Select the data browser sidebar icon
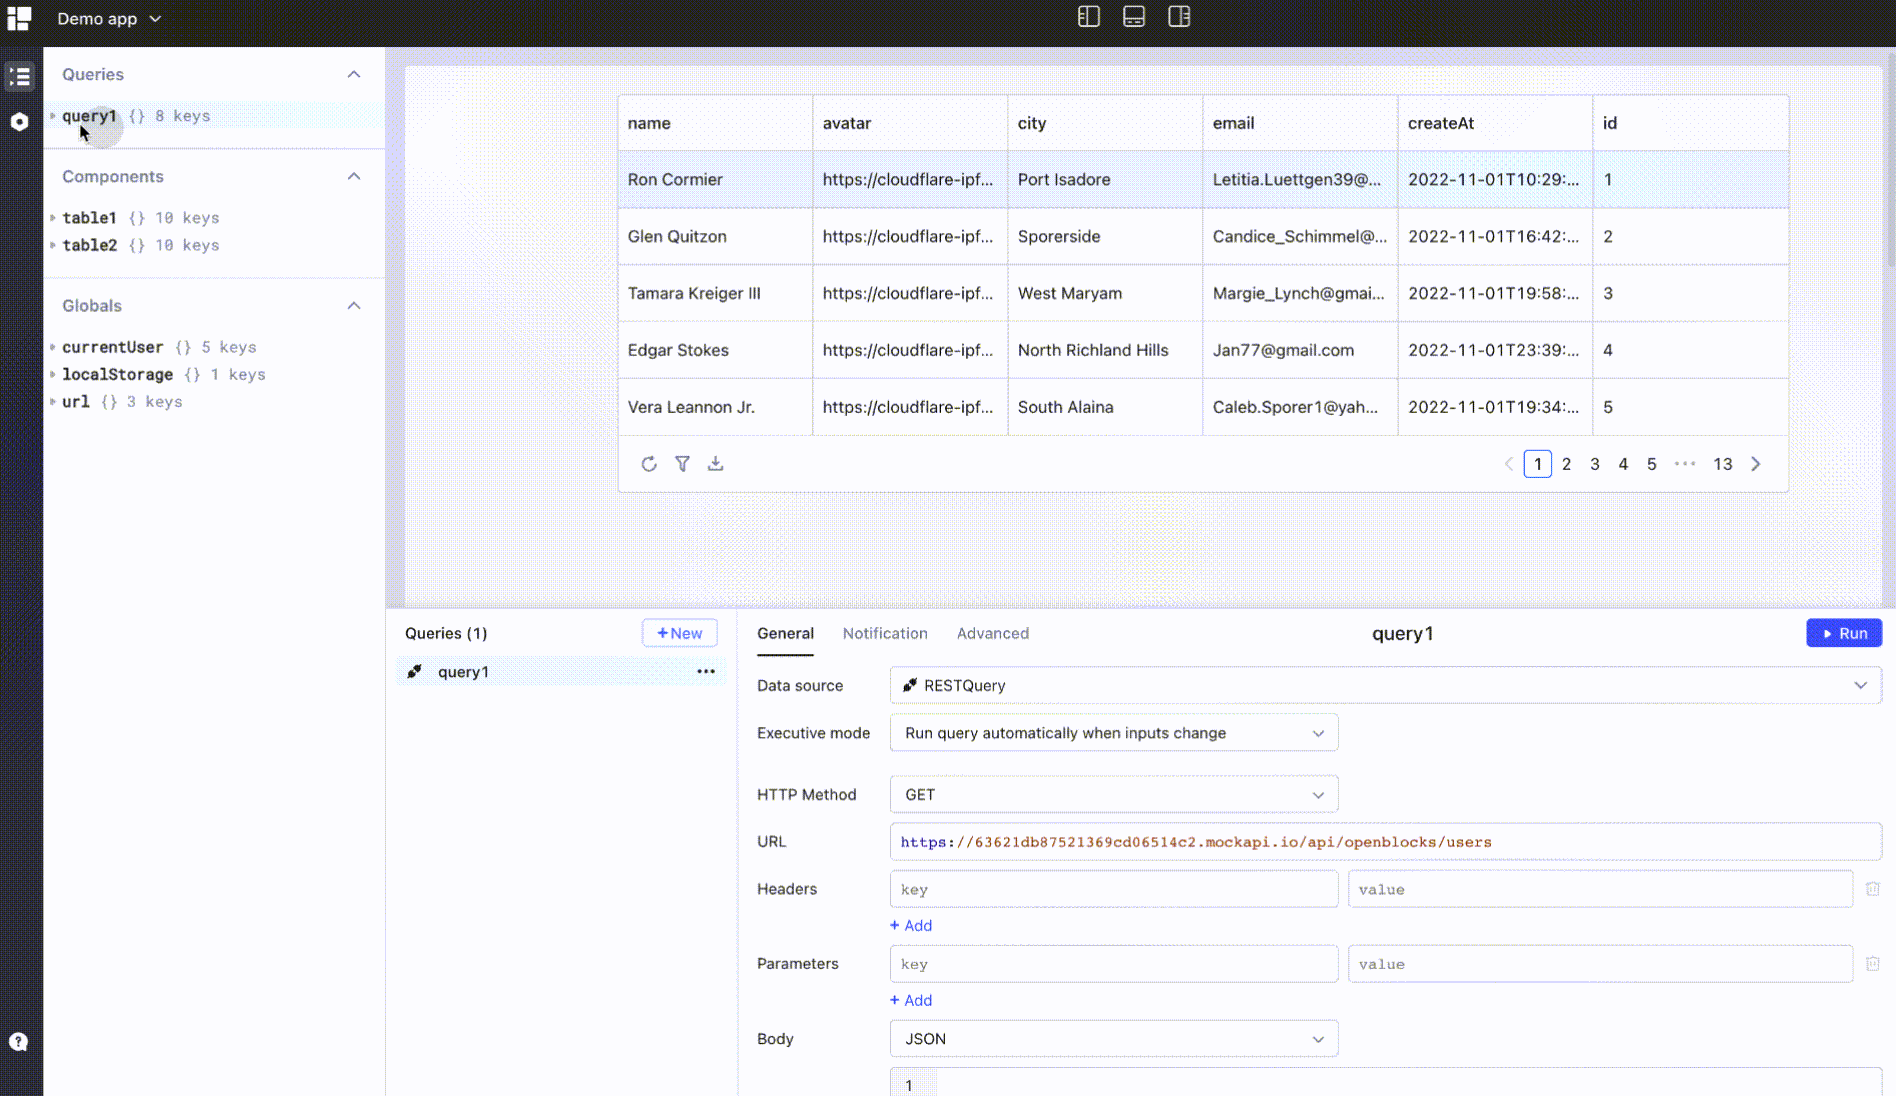Image resolution: width=1896 pixels, height=1096 pixels. pos(19,76)
